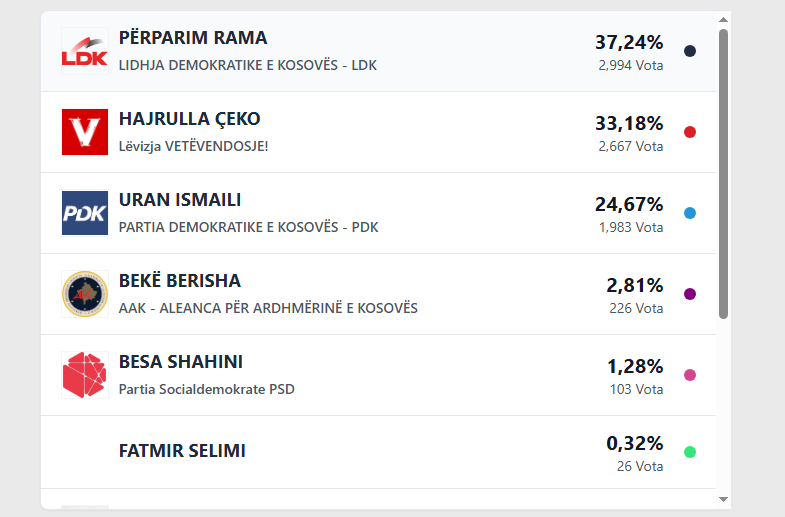Click the AAK round emblem logo
Image resolution: width=785 pixels, height=517 pixels.
pos(84,294)
